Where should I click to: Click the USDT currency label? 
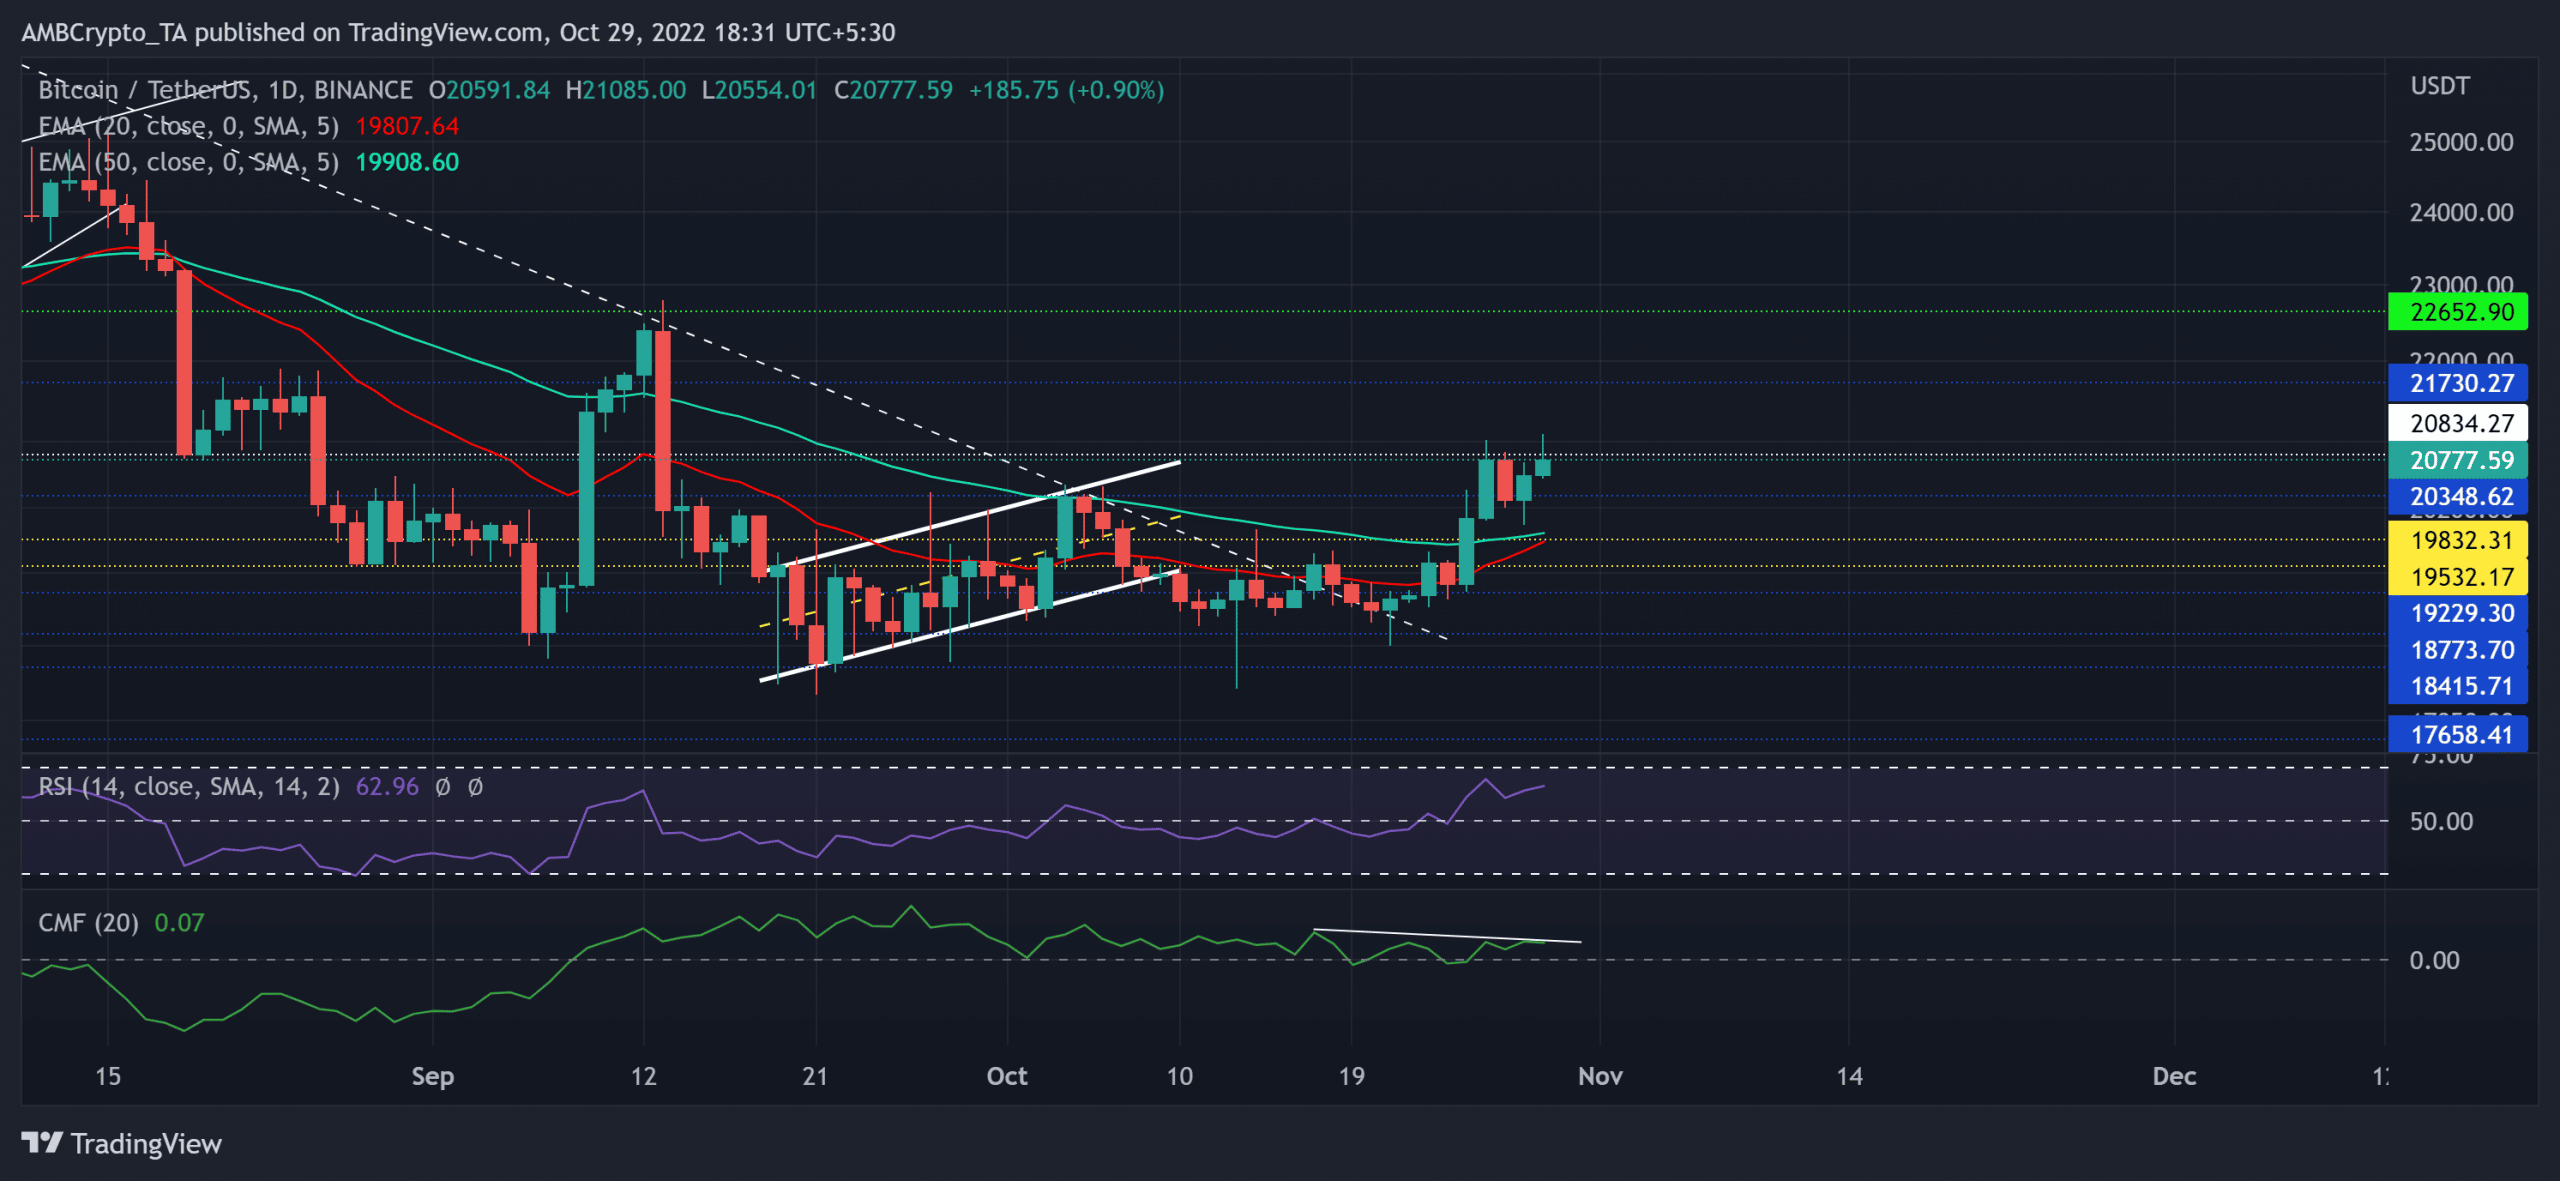point(2440,86)
